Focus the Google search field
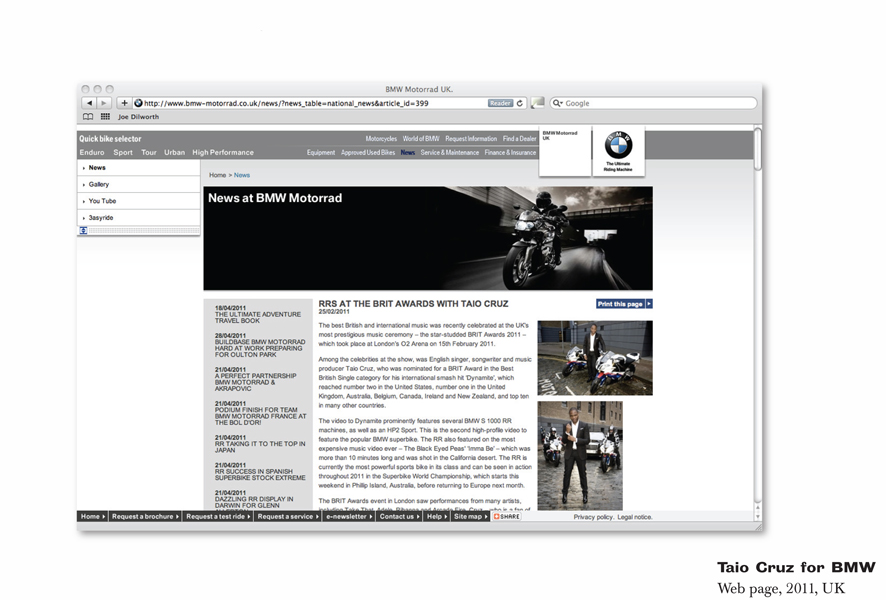The width and height of the screenshot is (886, 600). (x=653, y=103)
